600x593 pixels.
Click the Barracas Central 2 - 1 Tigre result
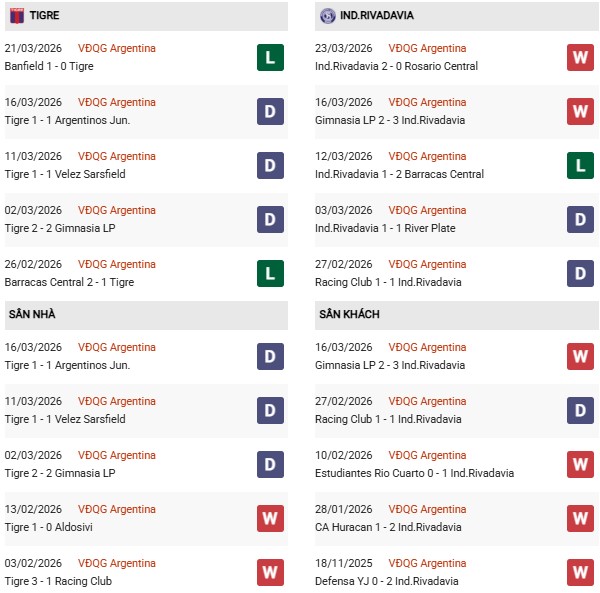(69, 282)
